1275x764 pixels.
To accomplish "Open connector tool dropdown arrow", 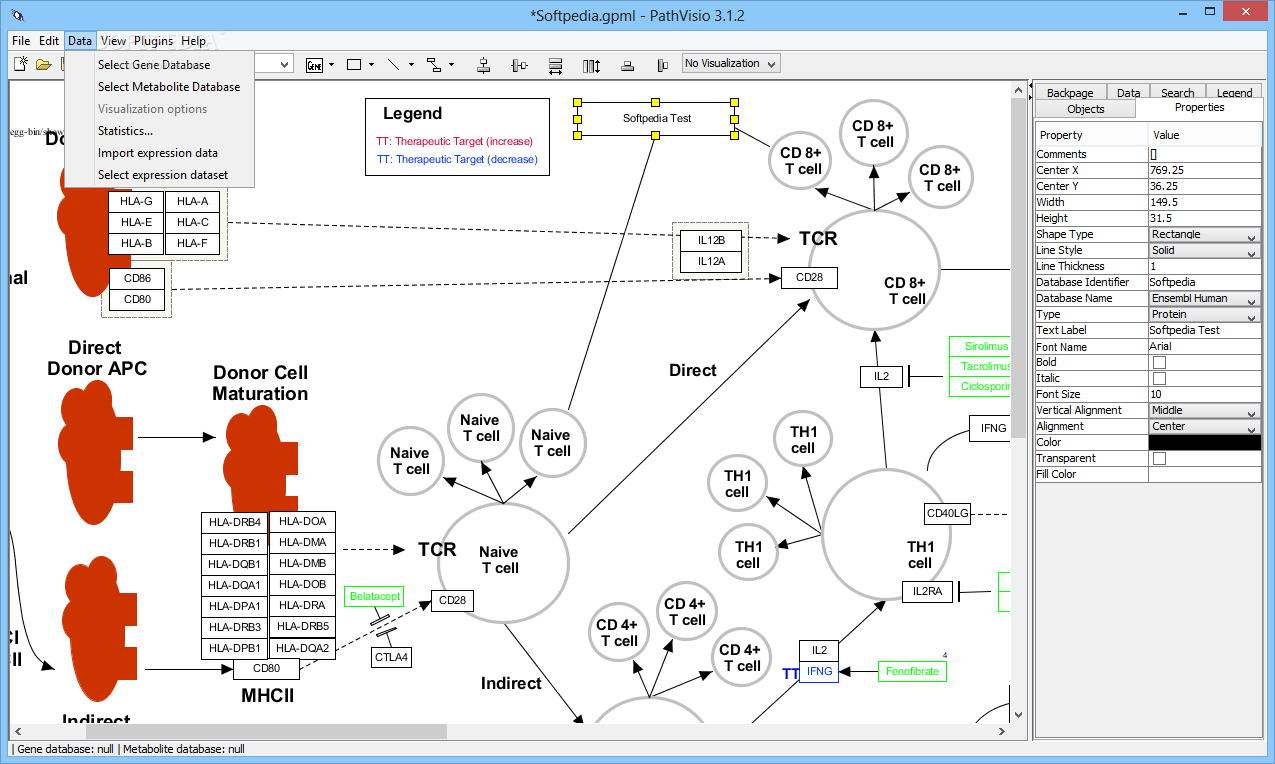I will pyautogui.click(x=451, y=65).
